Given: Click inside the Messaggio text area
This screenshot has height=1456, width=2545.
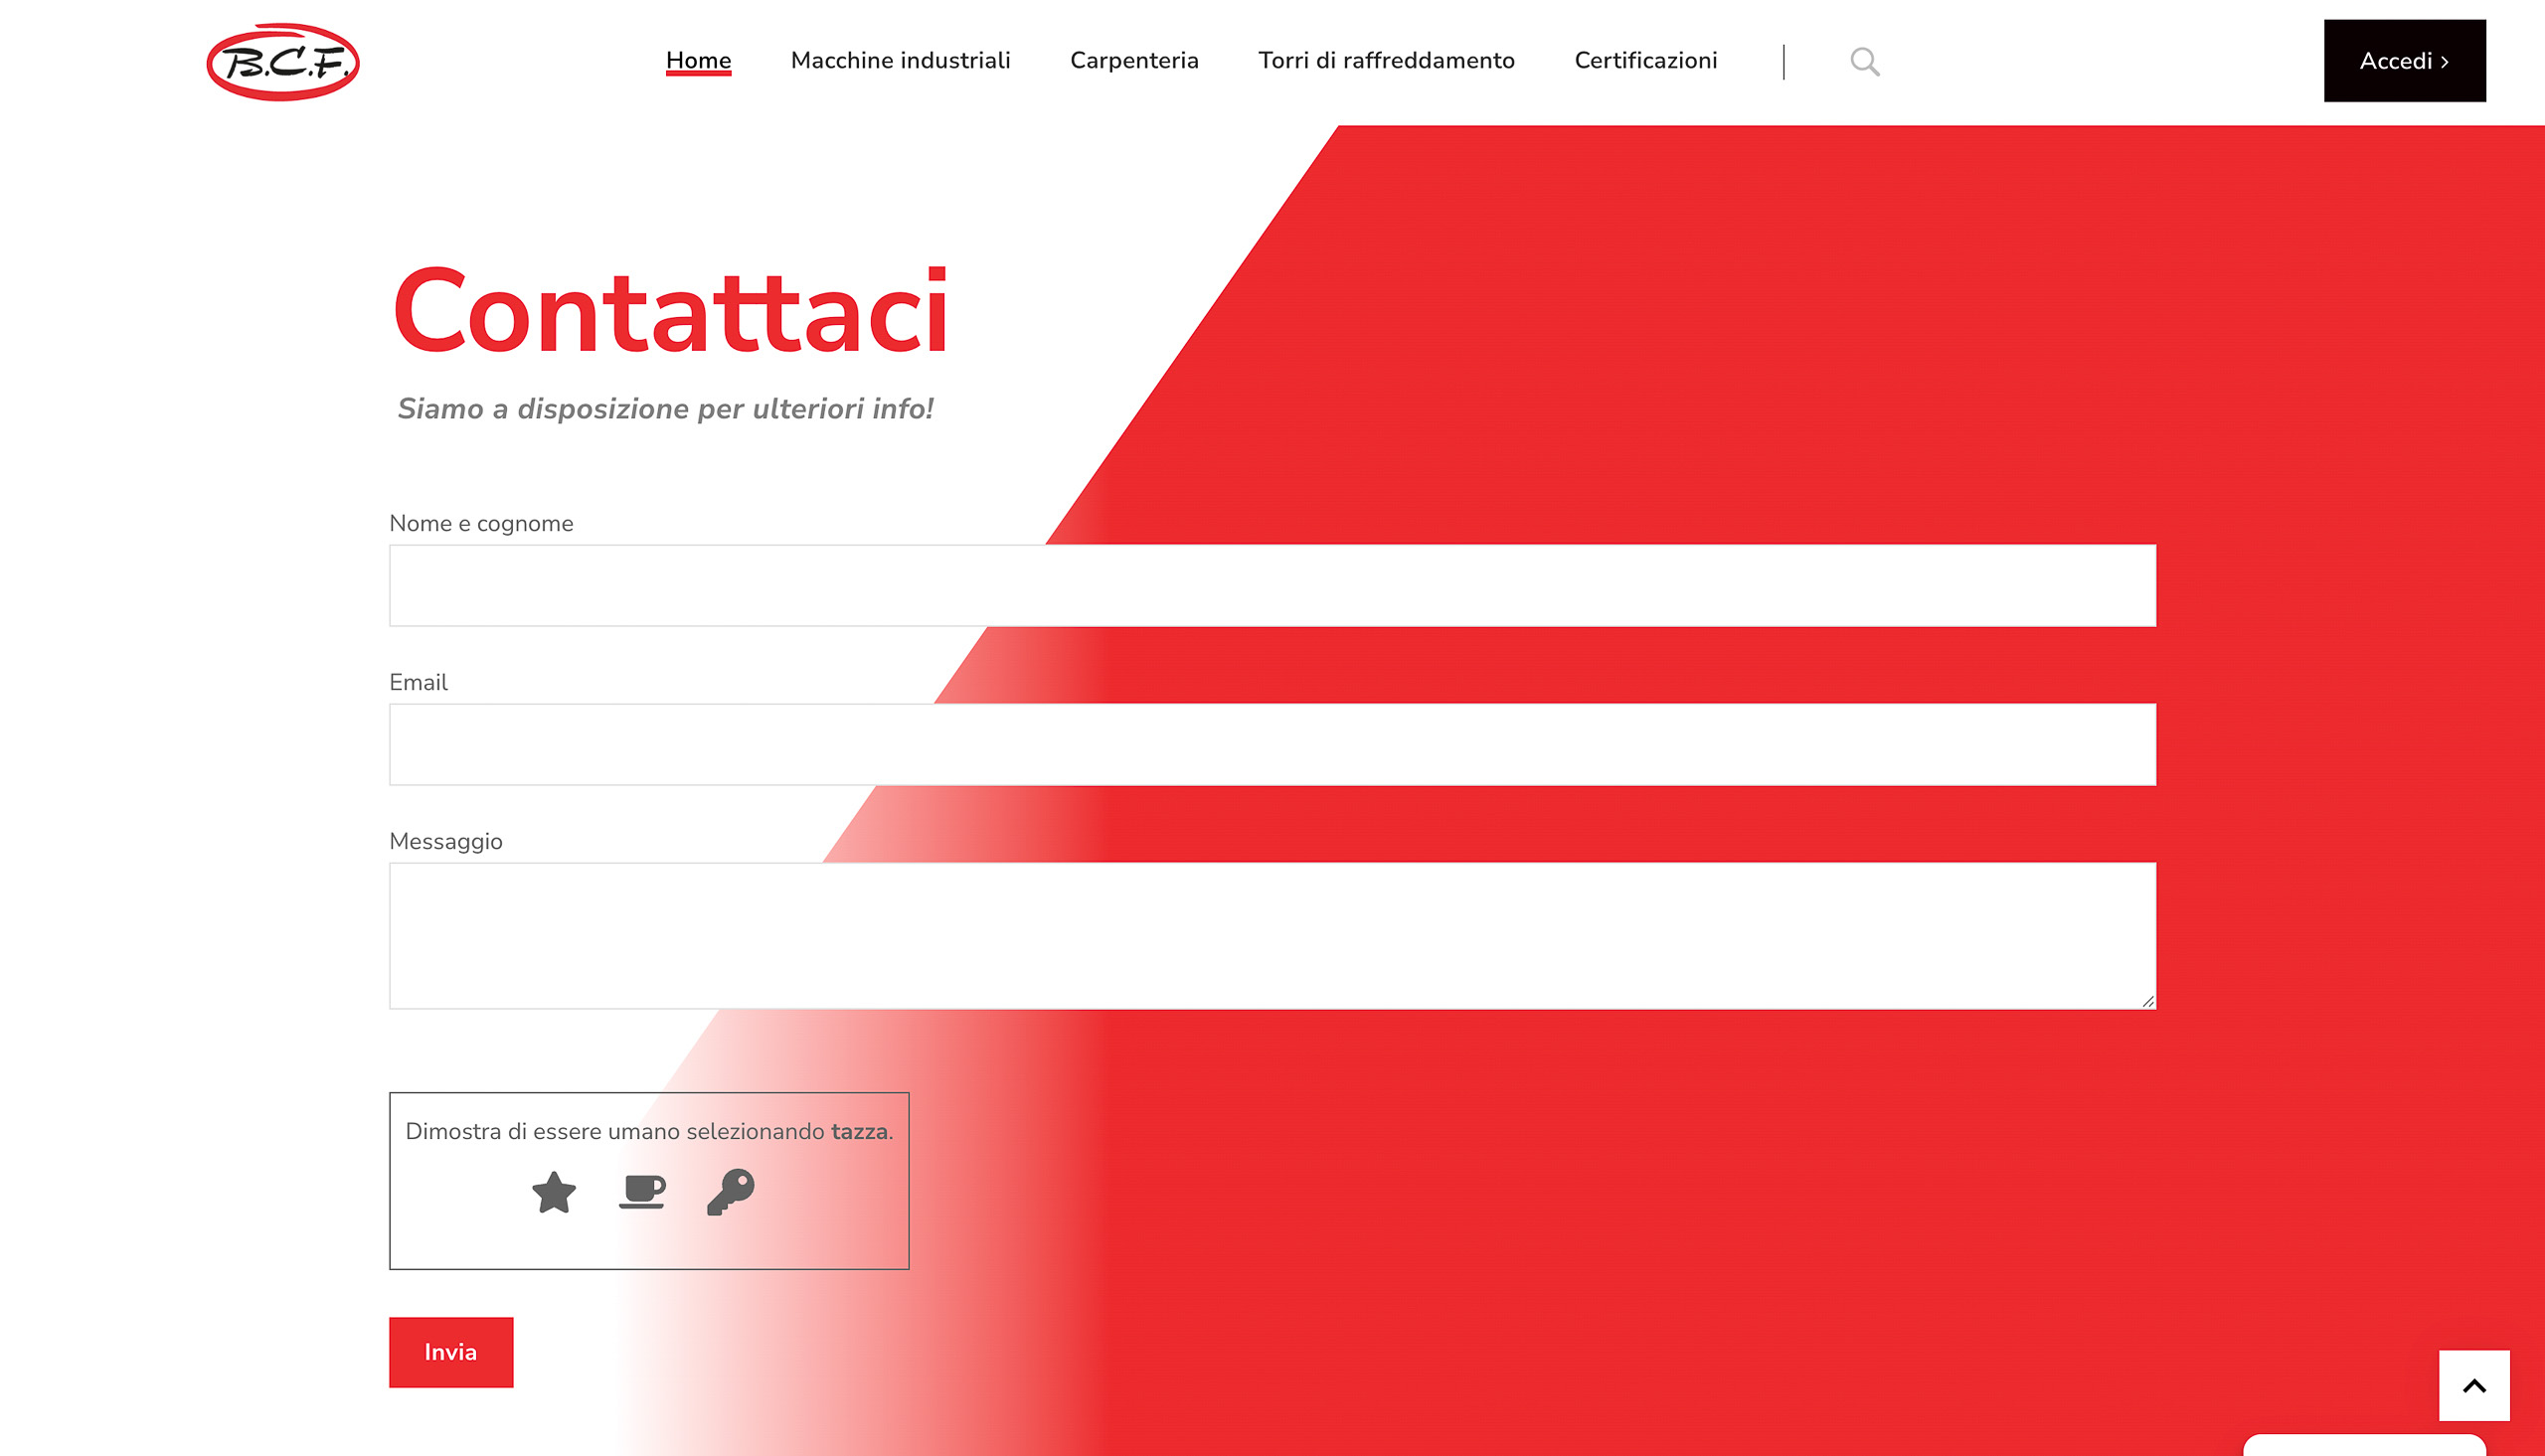Looking at the screenshot, I should [1272, 936].
